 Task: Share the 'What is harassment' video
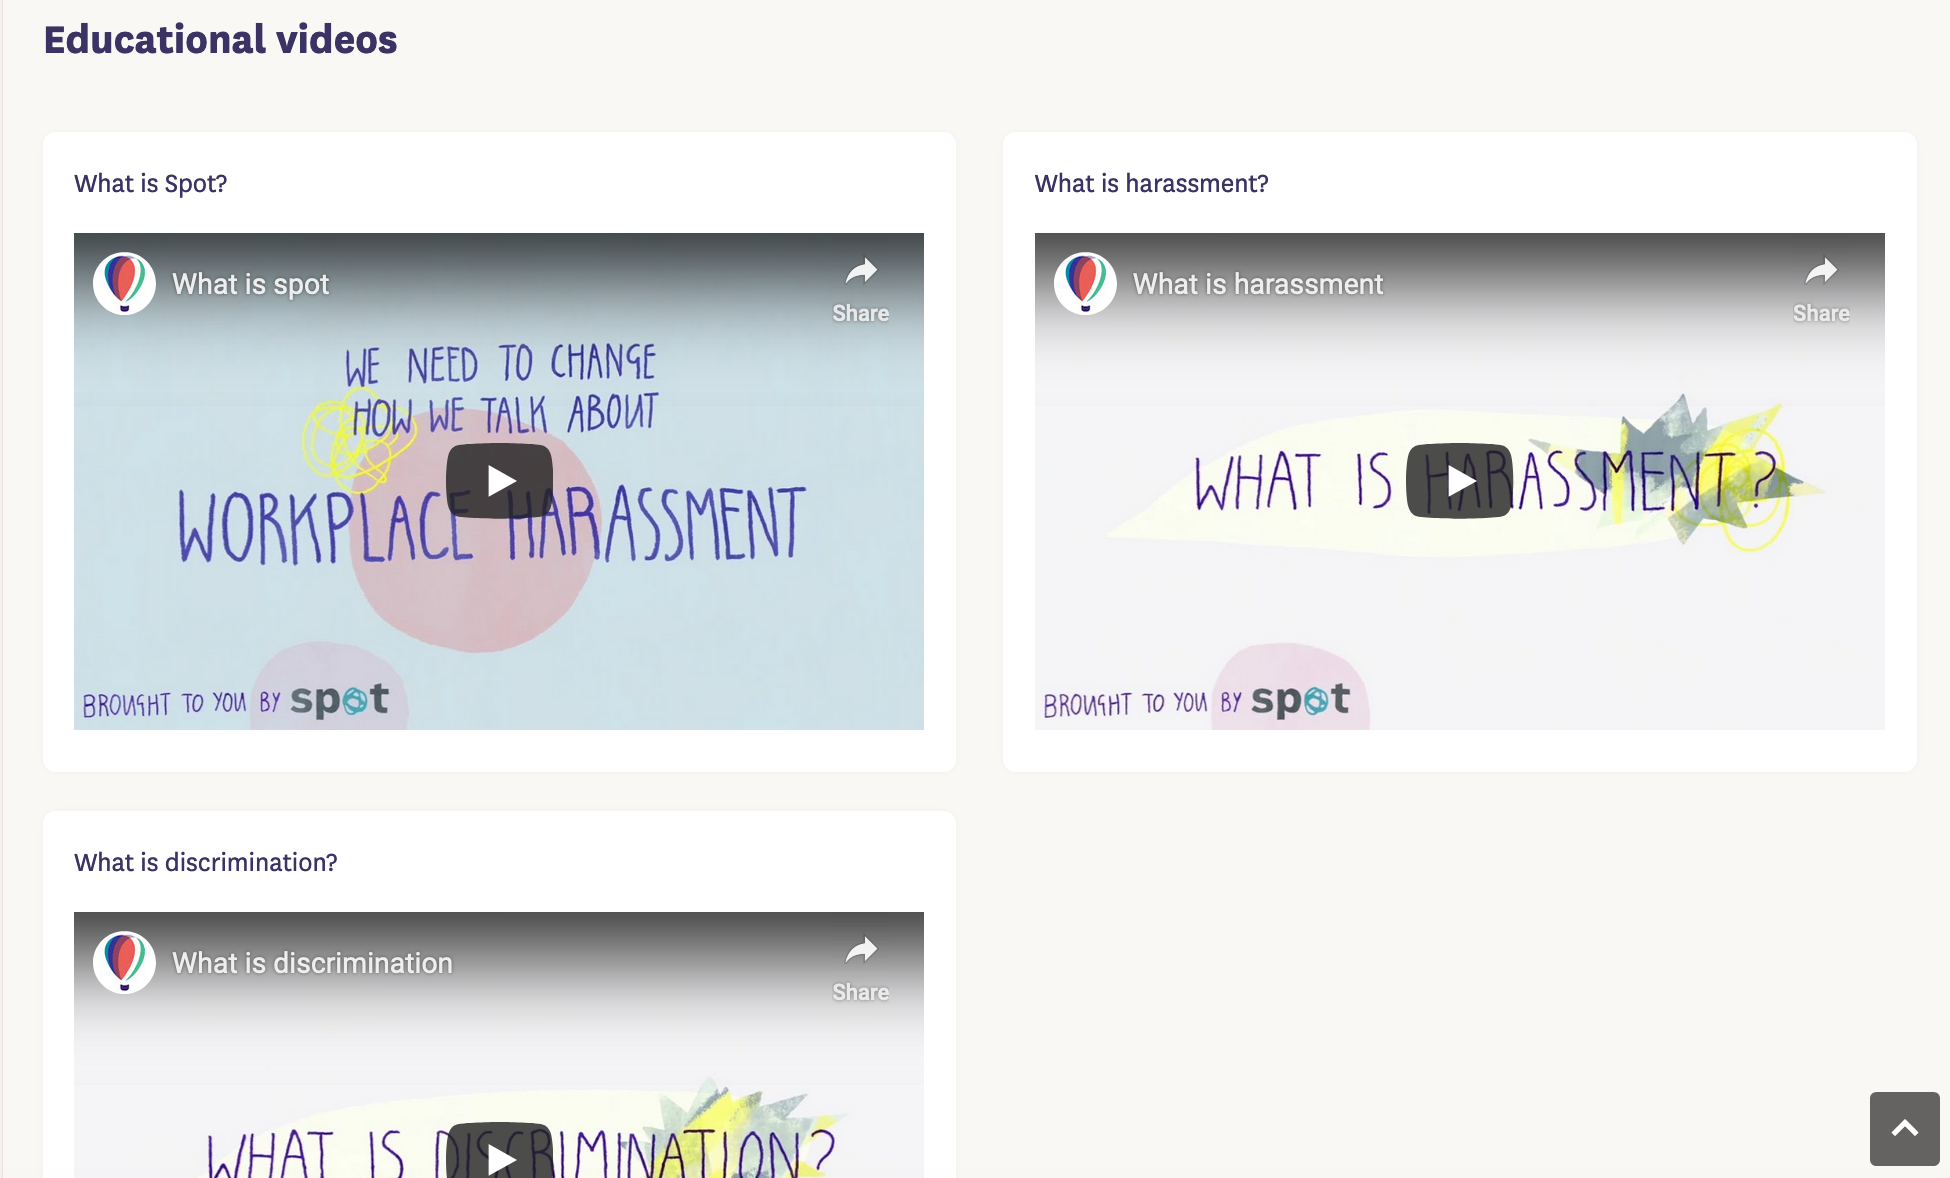tap(1821, 290)
